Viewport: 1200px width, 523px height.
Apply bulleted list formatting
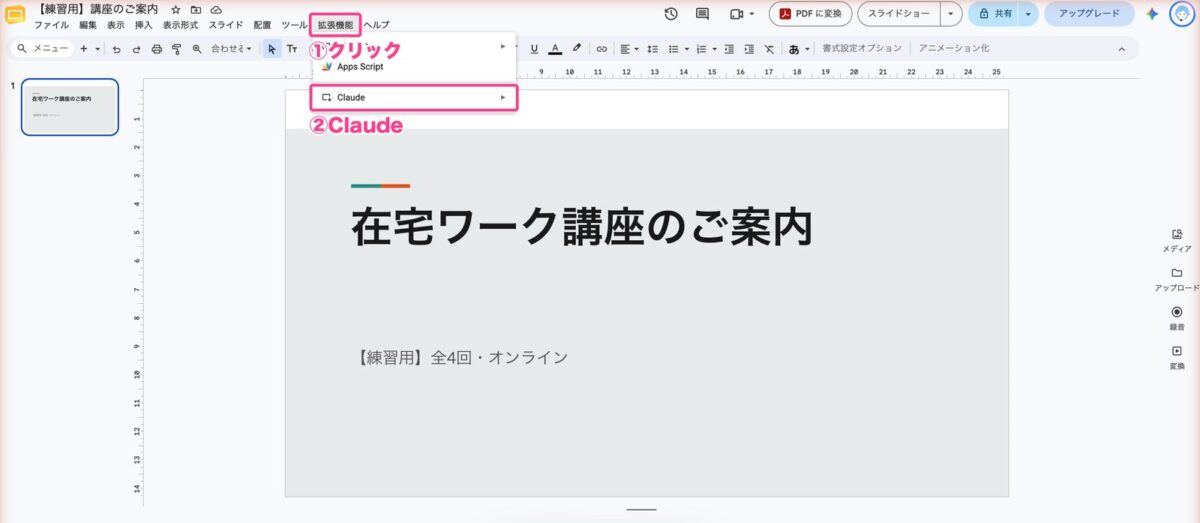673,48
